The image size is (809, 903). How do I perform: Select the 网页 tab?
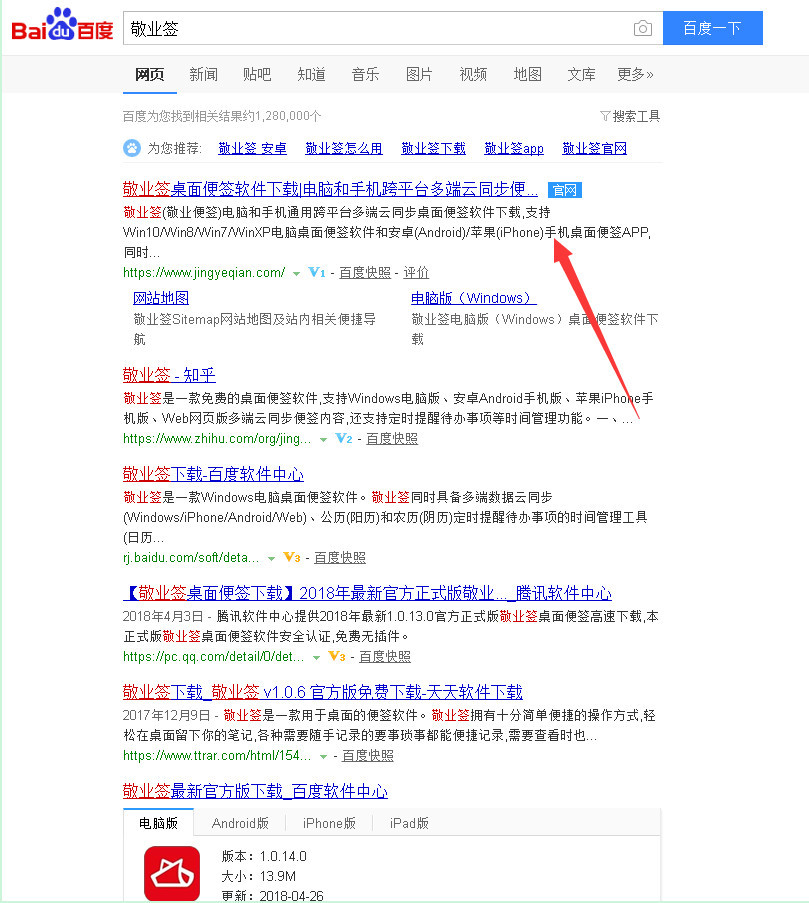coord(150,74)
